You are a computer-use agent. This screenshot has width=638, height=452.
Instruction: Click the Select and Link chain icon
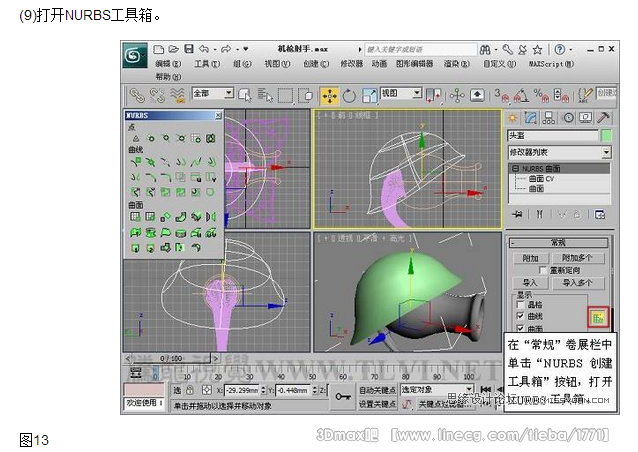[137, 96]
